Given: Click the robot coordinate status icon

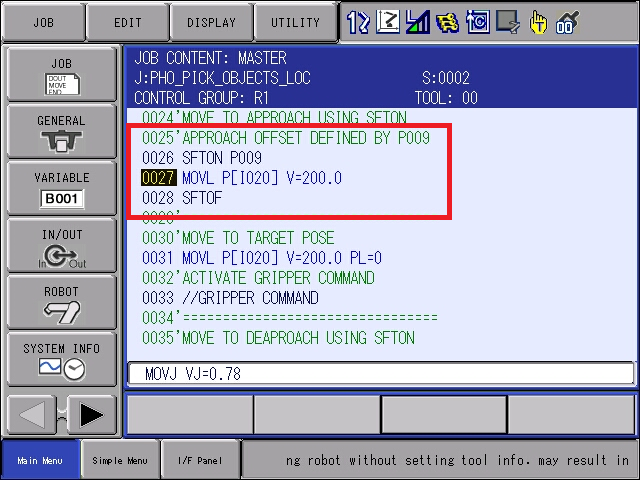Looking at the screenshot, I should click(388, 22).
